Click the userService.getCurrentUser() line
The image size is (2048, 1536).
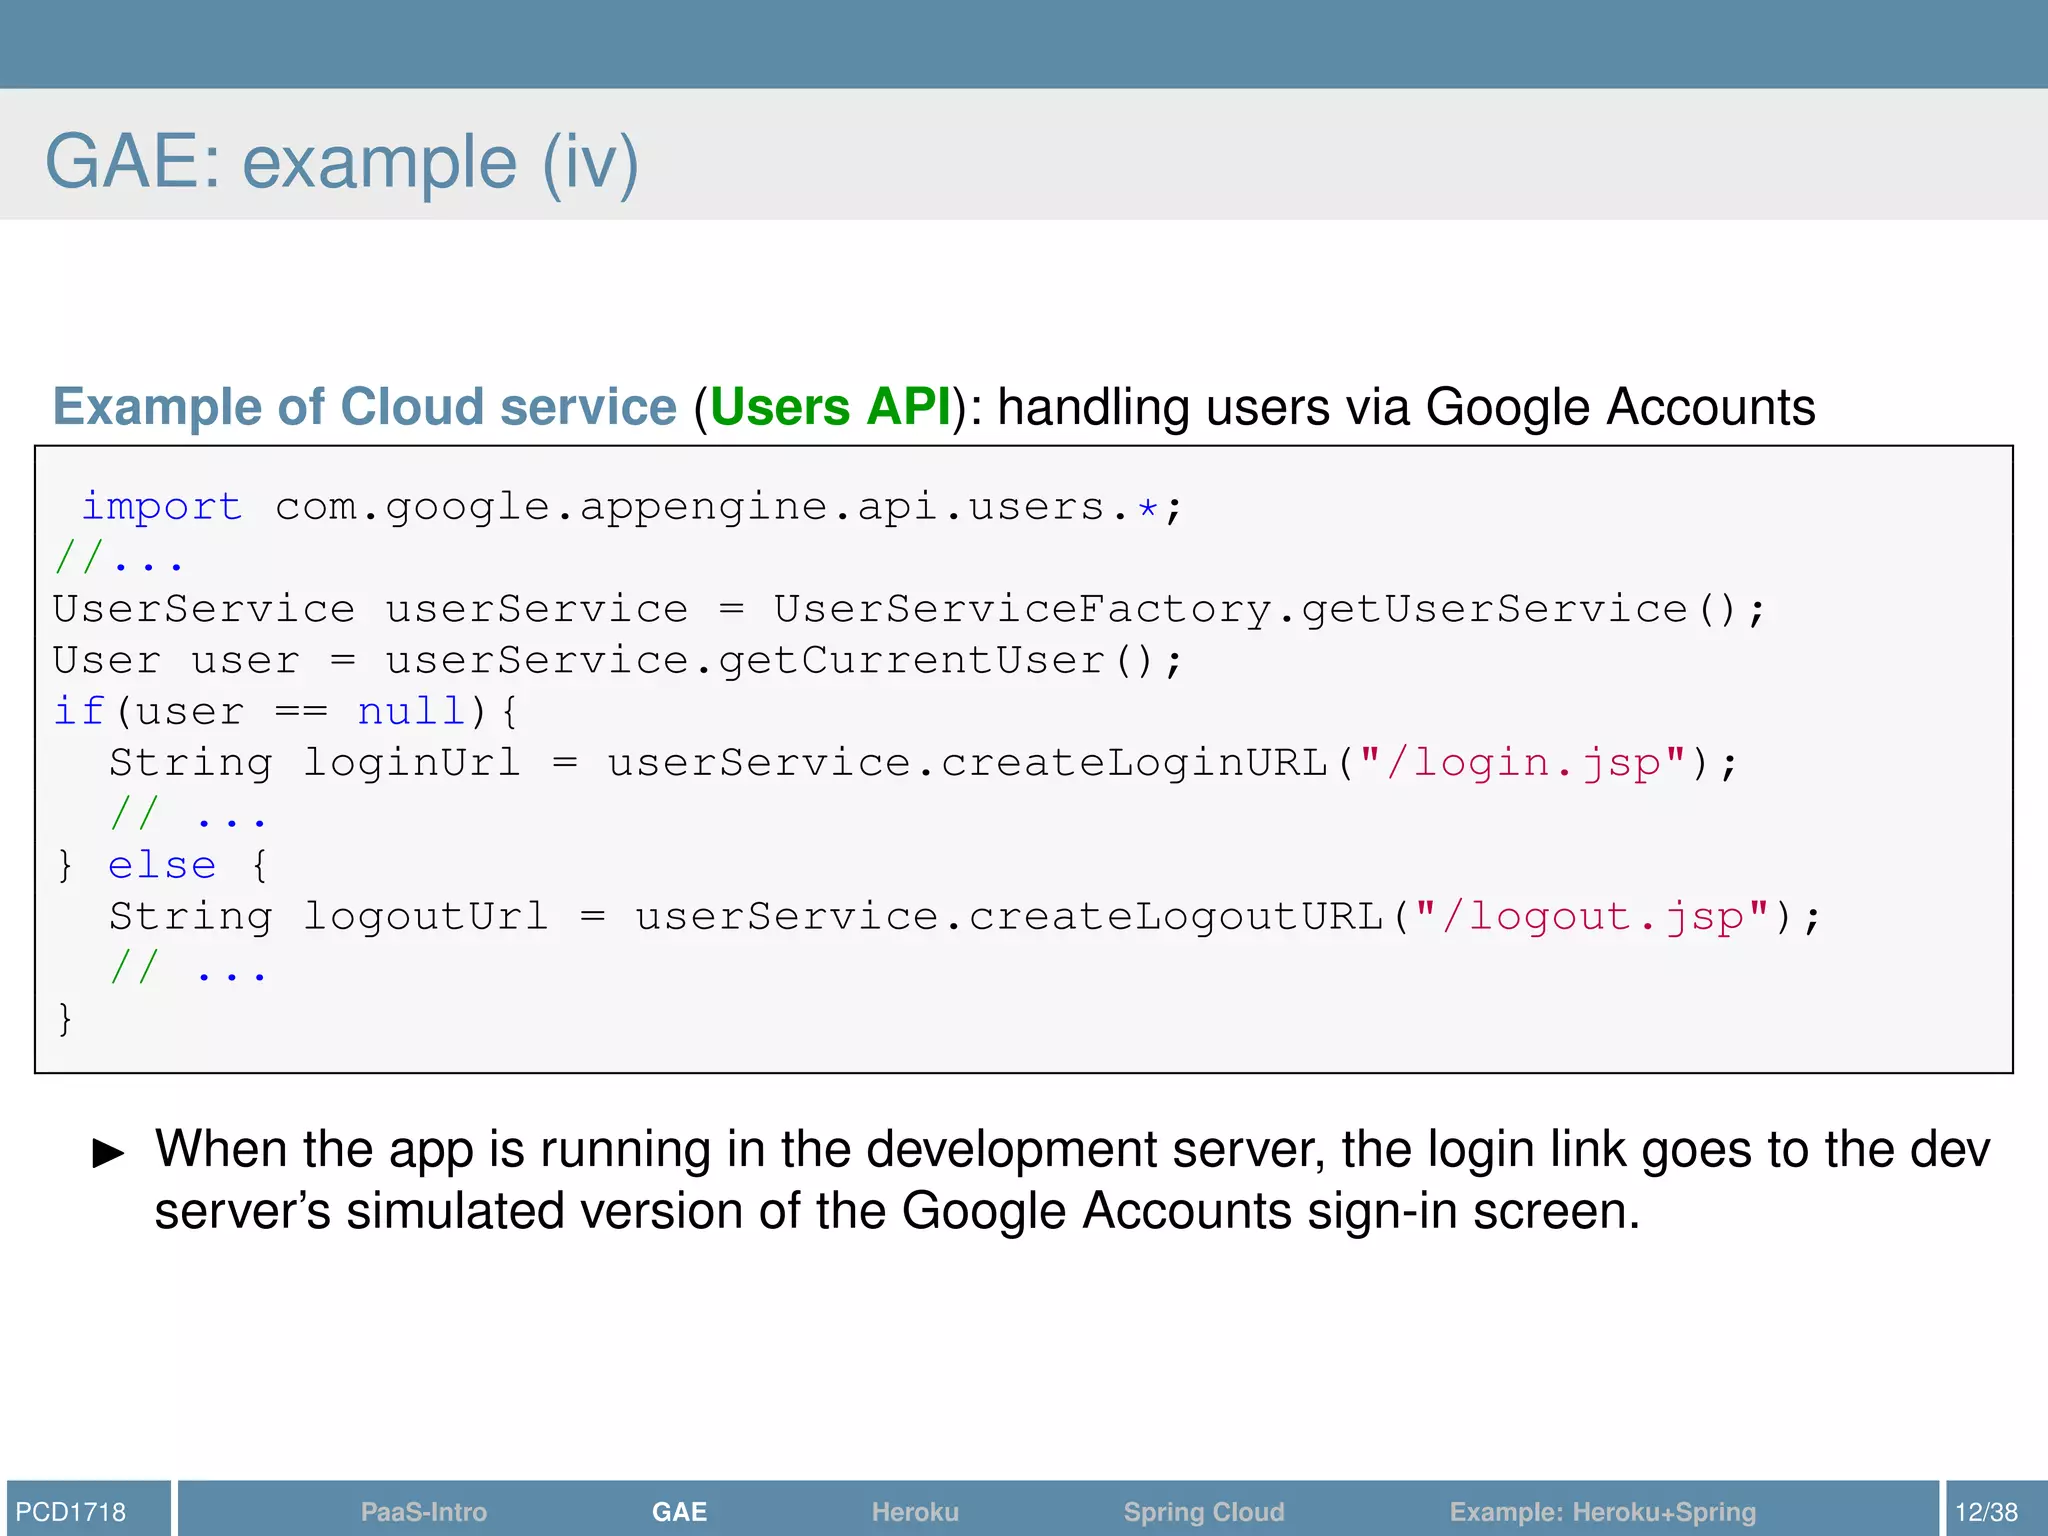click(x=618, y=660)
